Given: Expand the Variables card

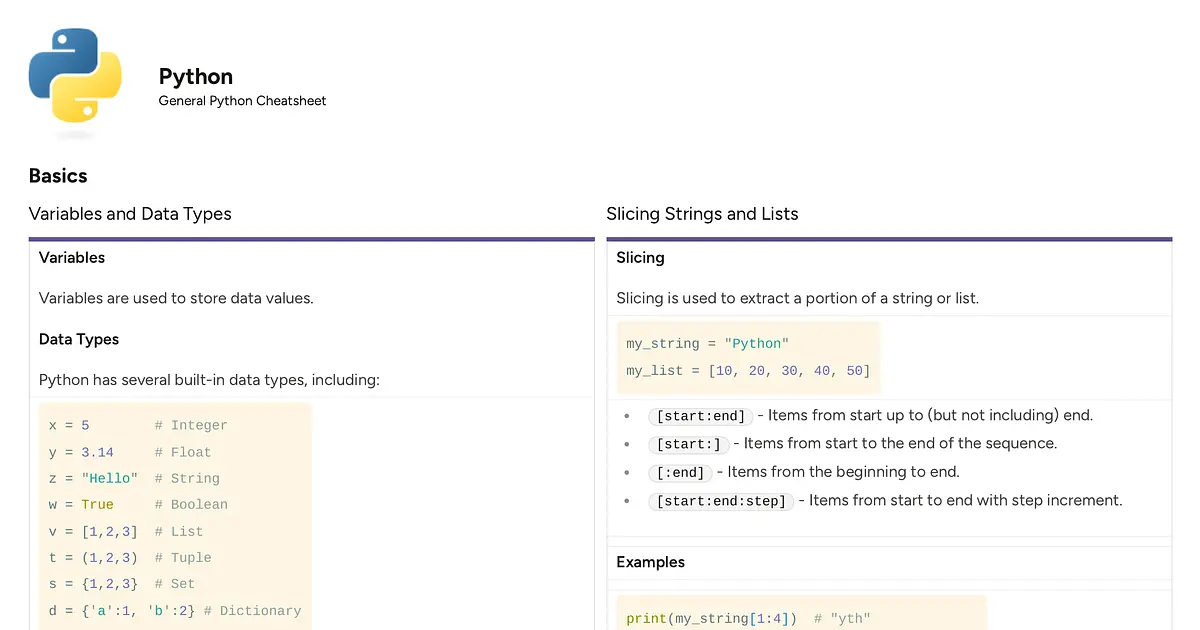Looking at the screenshot, I should (x=71, y=257).
